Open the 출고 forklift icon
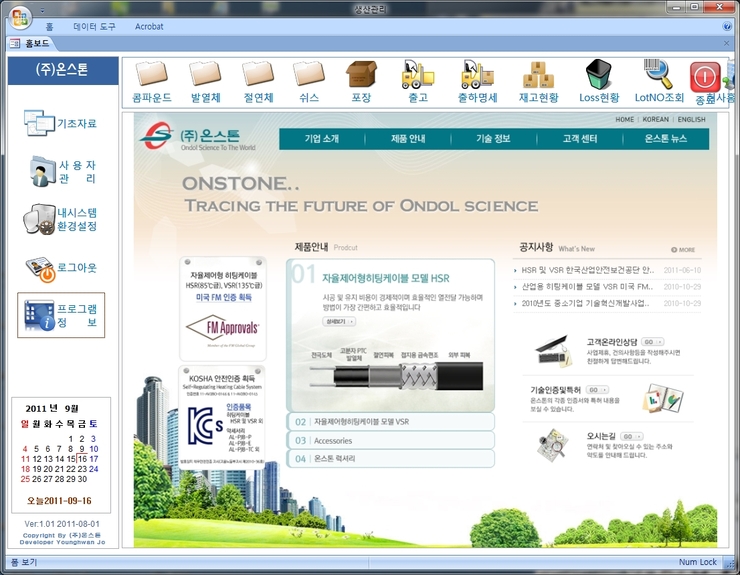This screenshot has height=575, width=740. [x=418, y=75]
